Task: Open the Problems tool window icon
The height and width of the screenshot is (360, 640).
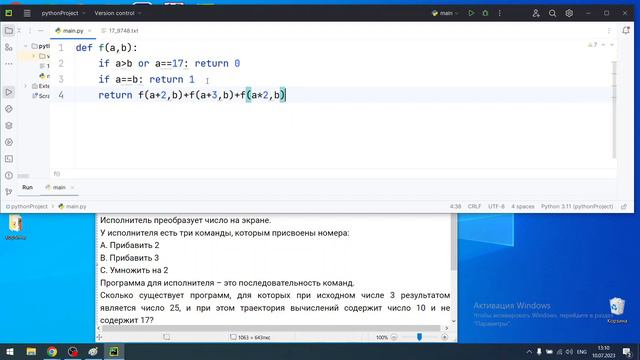Action: pos(9,176)
